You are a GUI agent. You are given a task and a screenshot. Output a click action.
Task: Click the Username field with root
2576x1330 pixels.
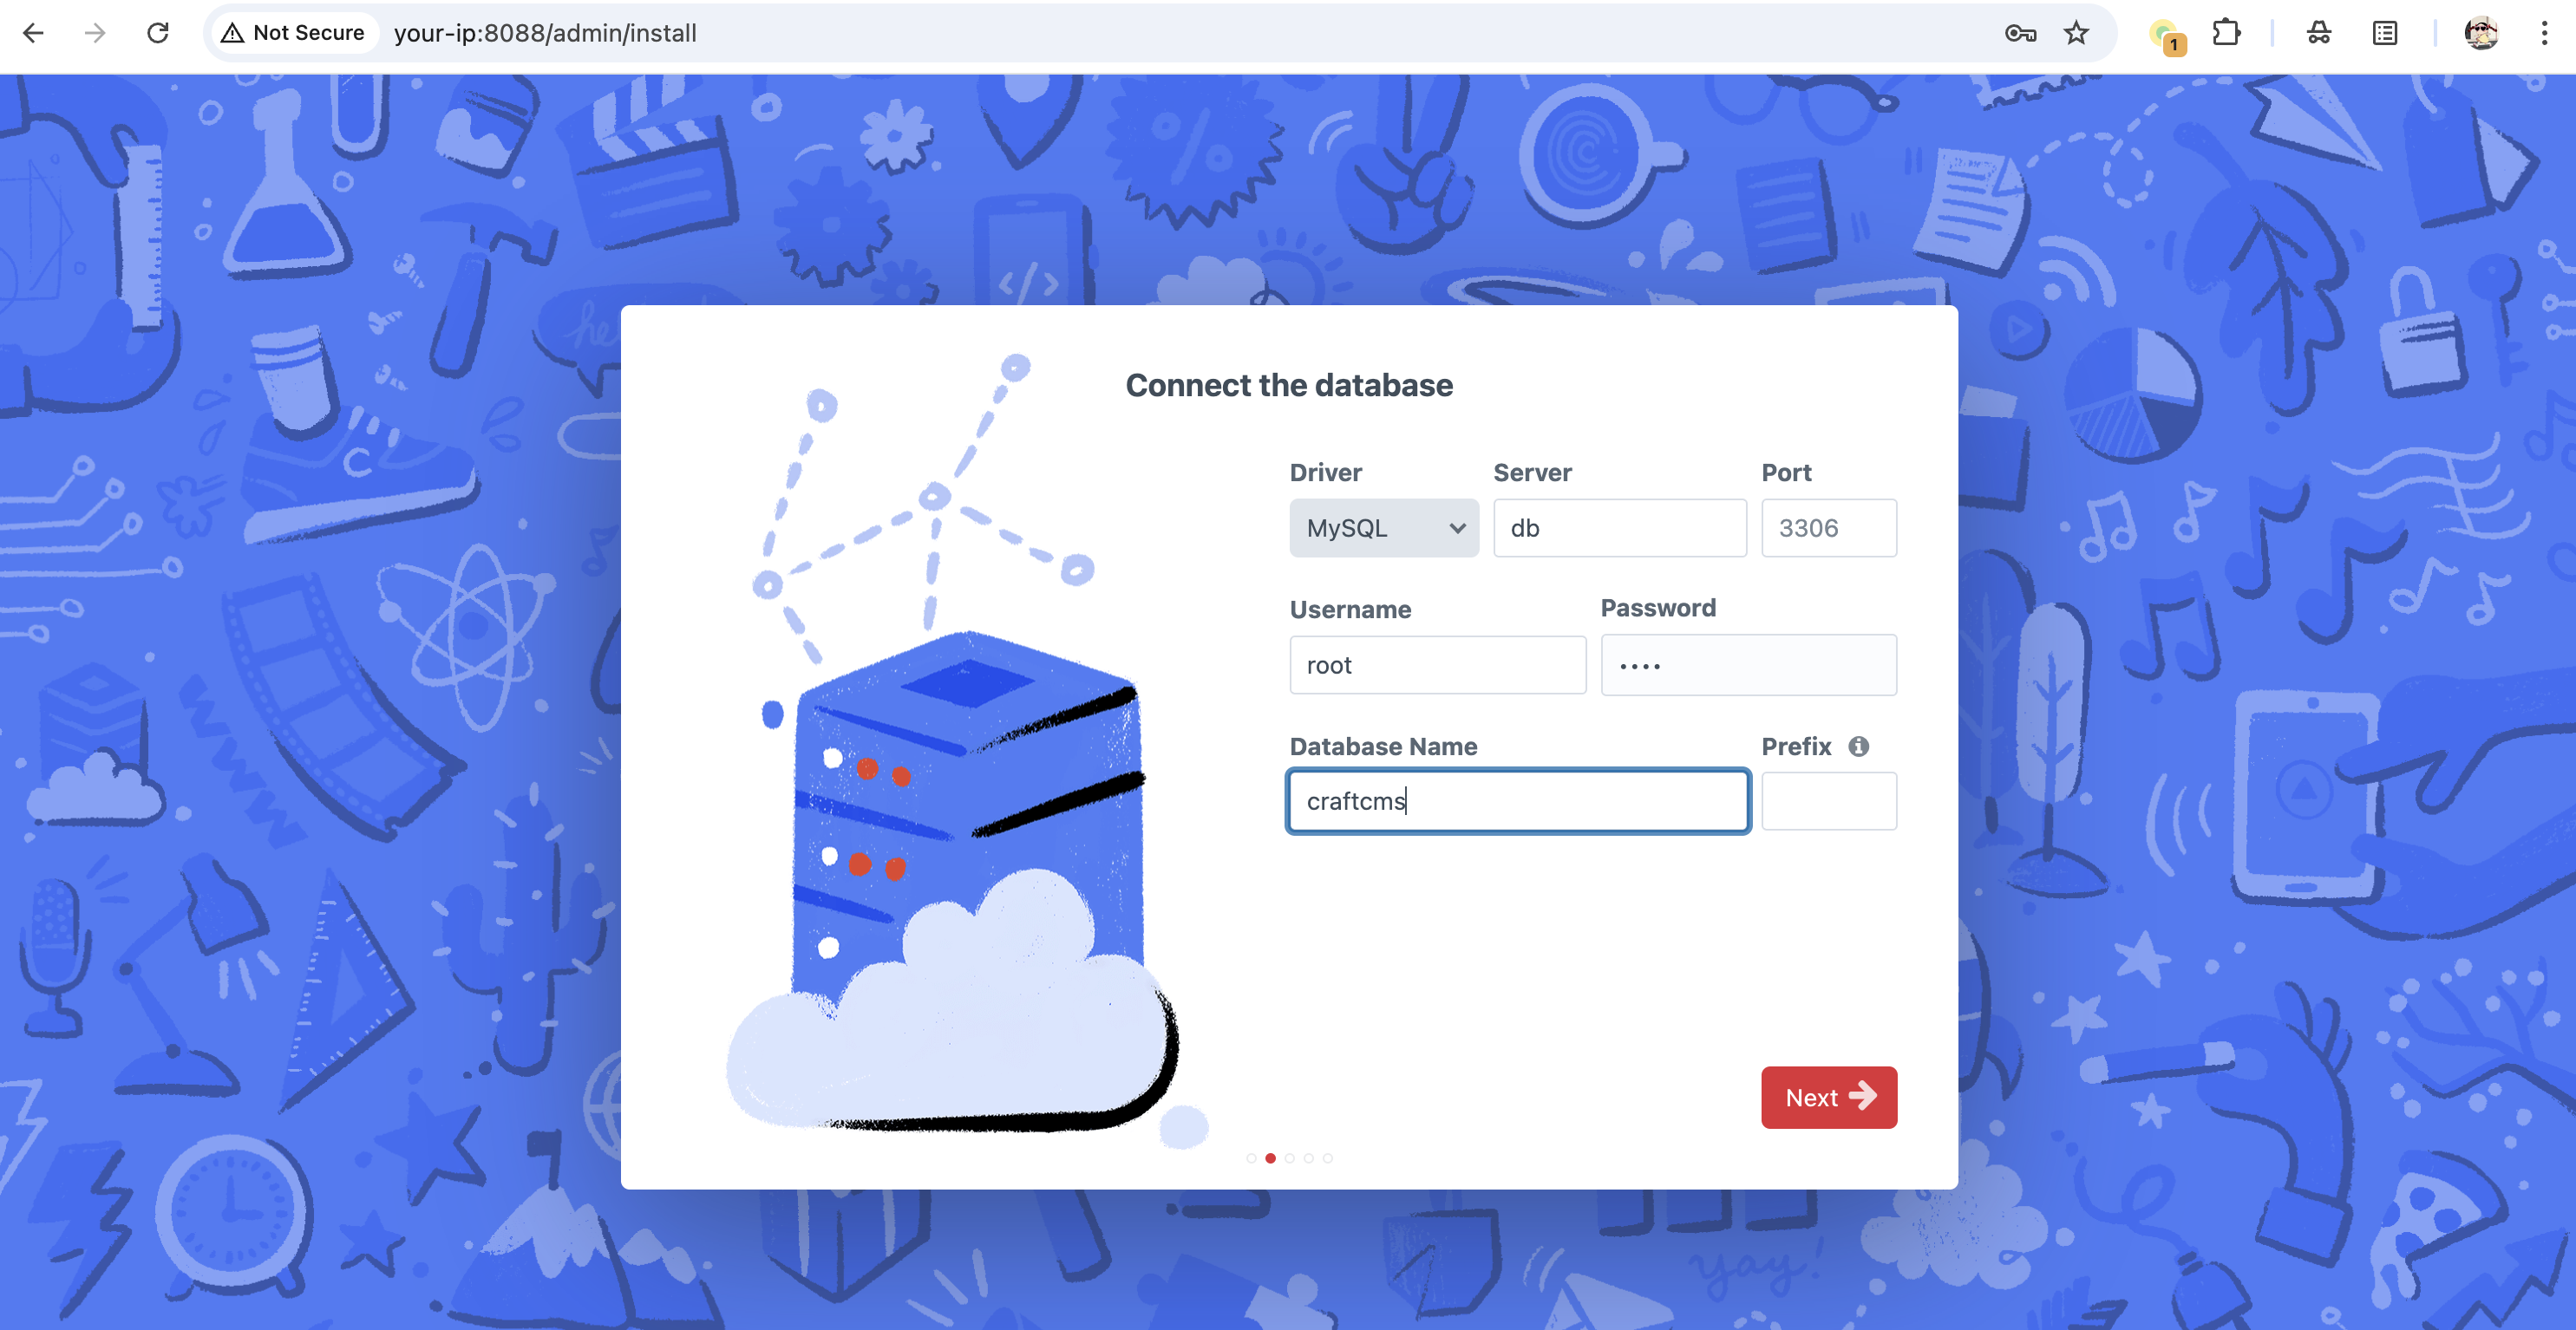click(1437, 665)
